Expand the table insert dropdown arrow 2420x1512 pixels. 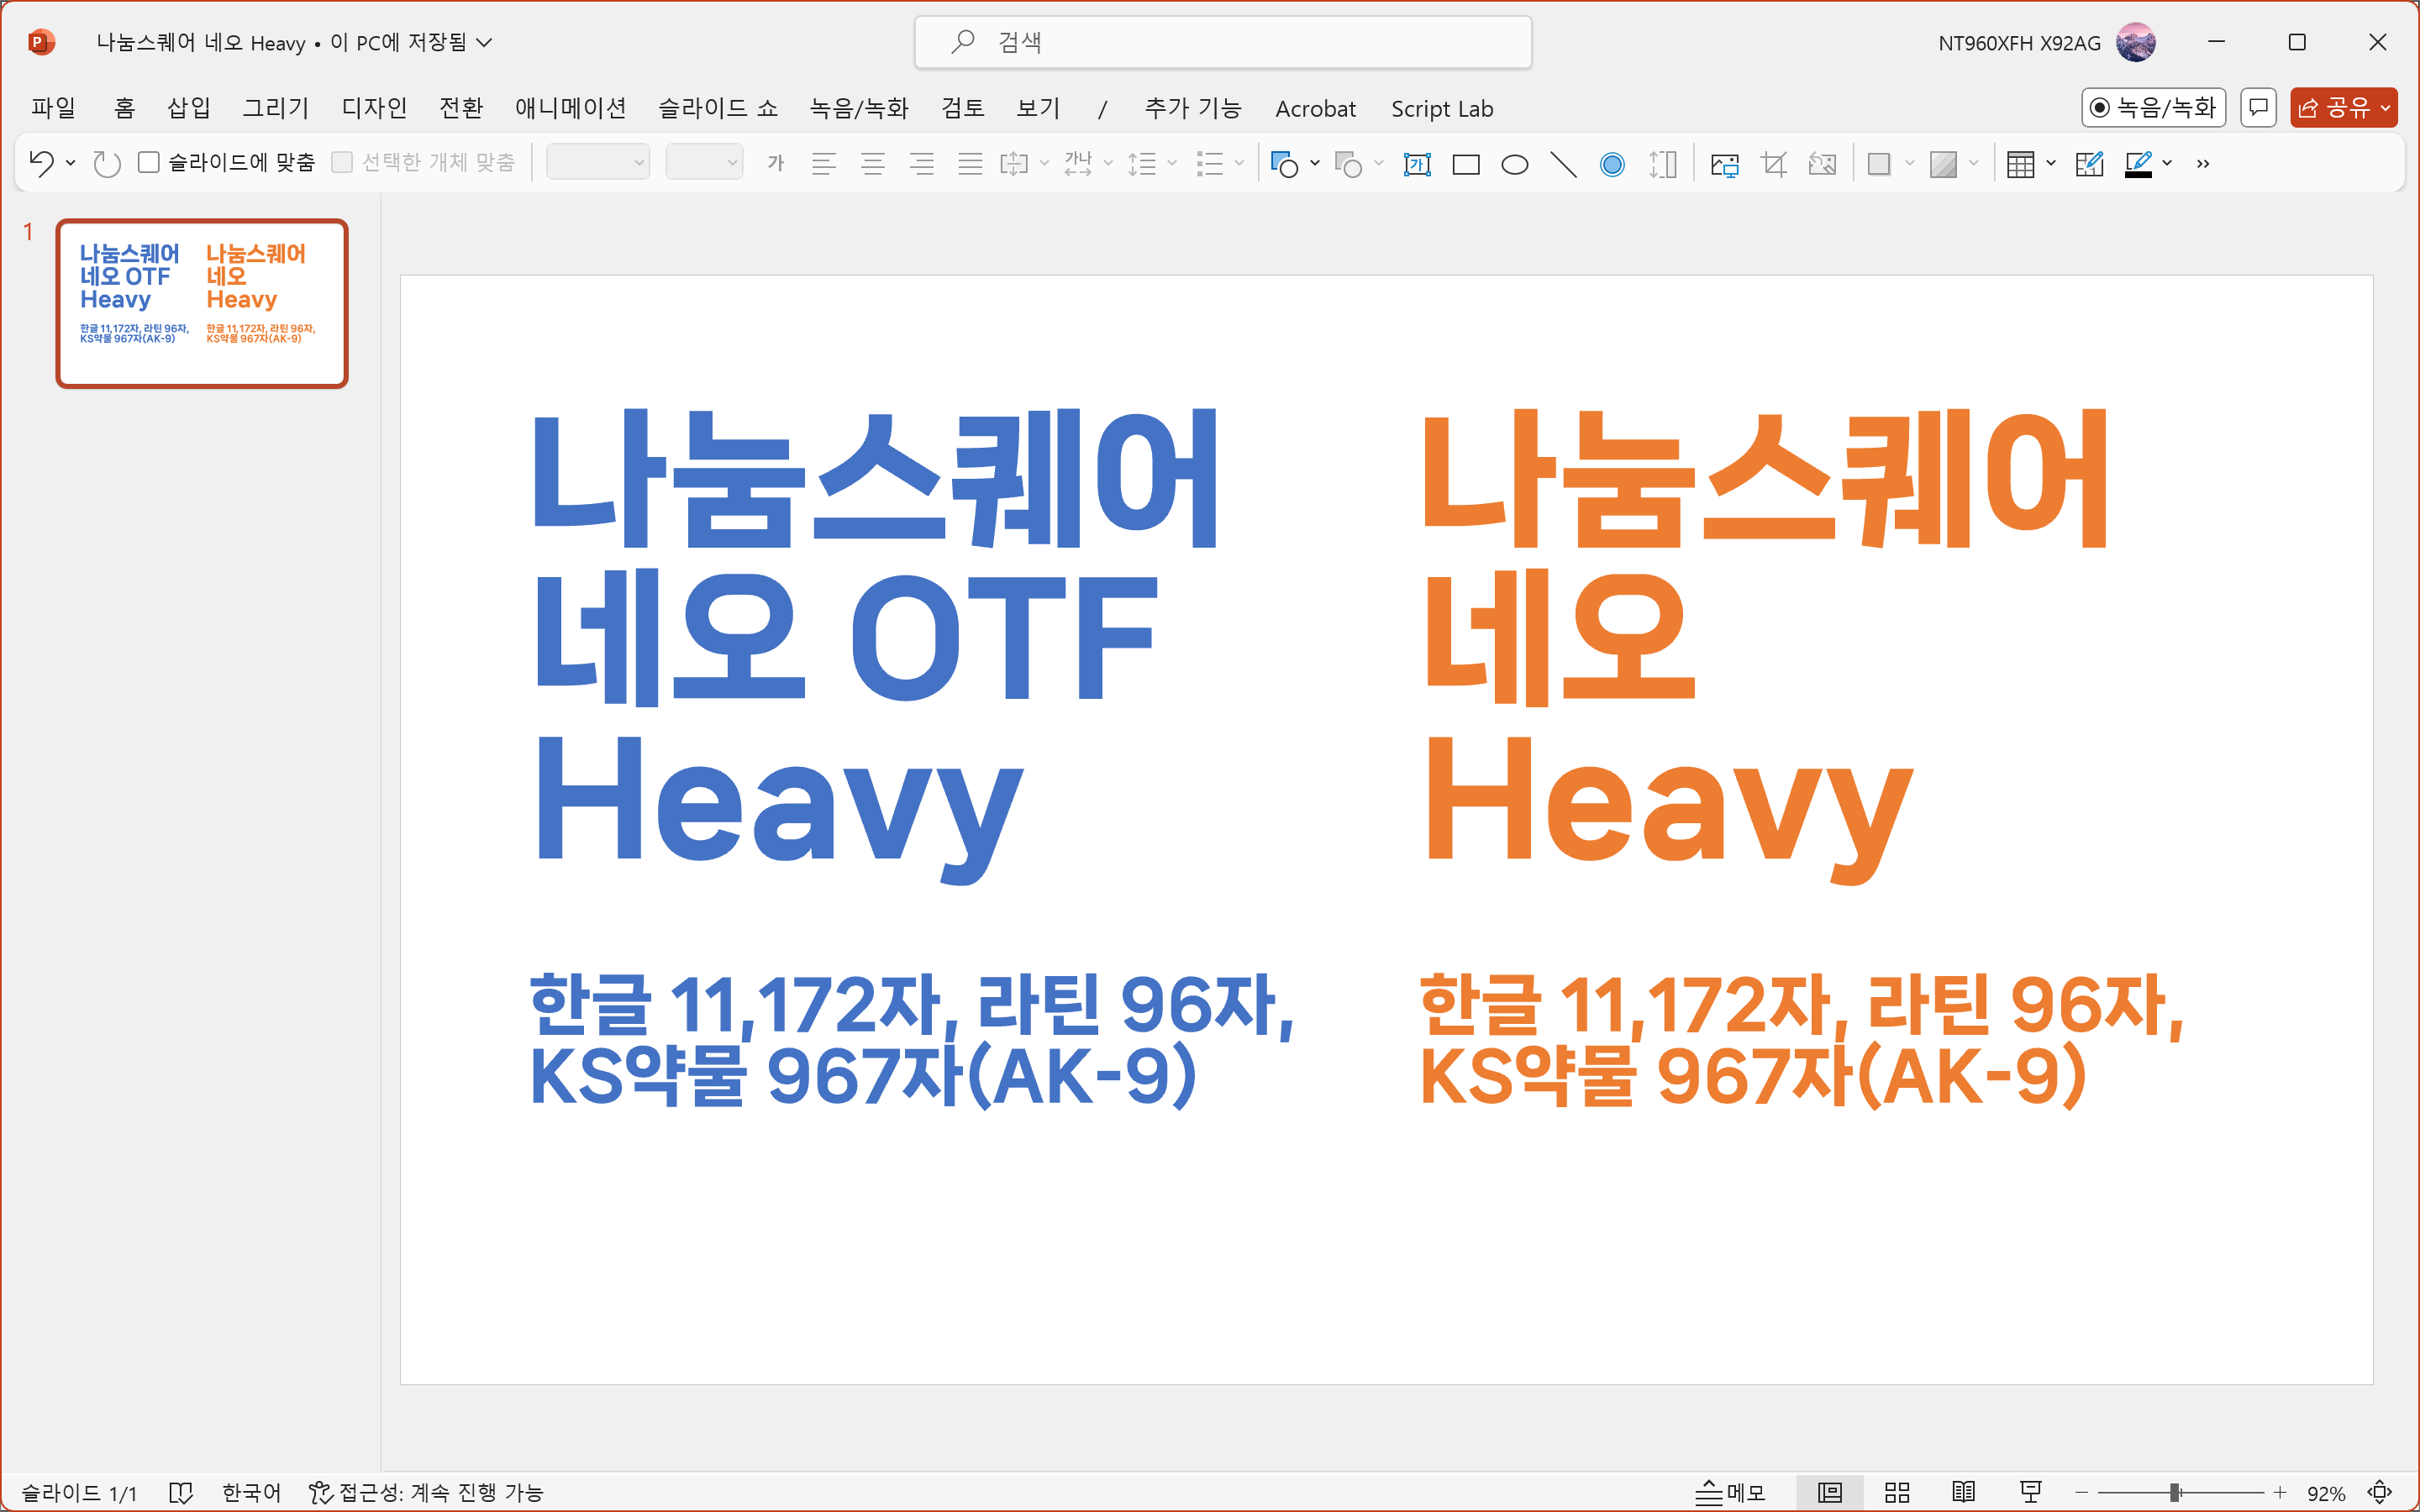2051,163
